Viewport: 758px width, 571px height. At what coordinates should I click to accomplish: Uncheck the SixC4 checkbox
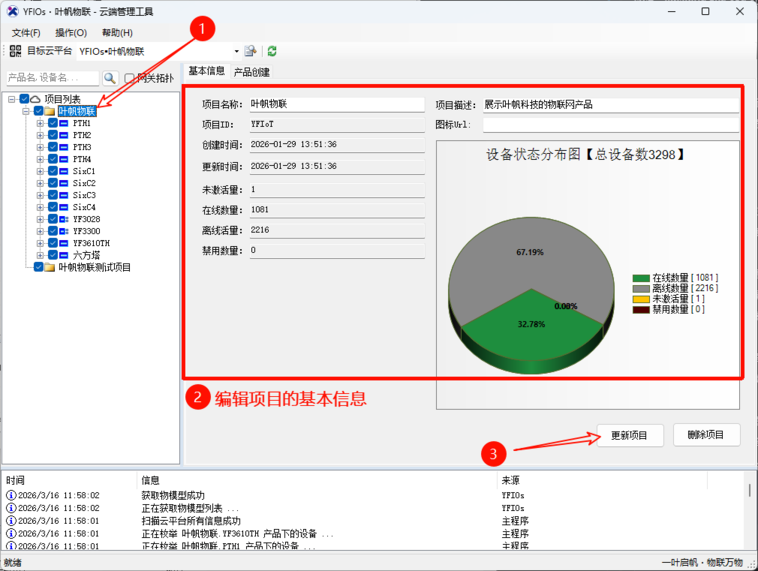(53, 207)
